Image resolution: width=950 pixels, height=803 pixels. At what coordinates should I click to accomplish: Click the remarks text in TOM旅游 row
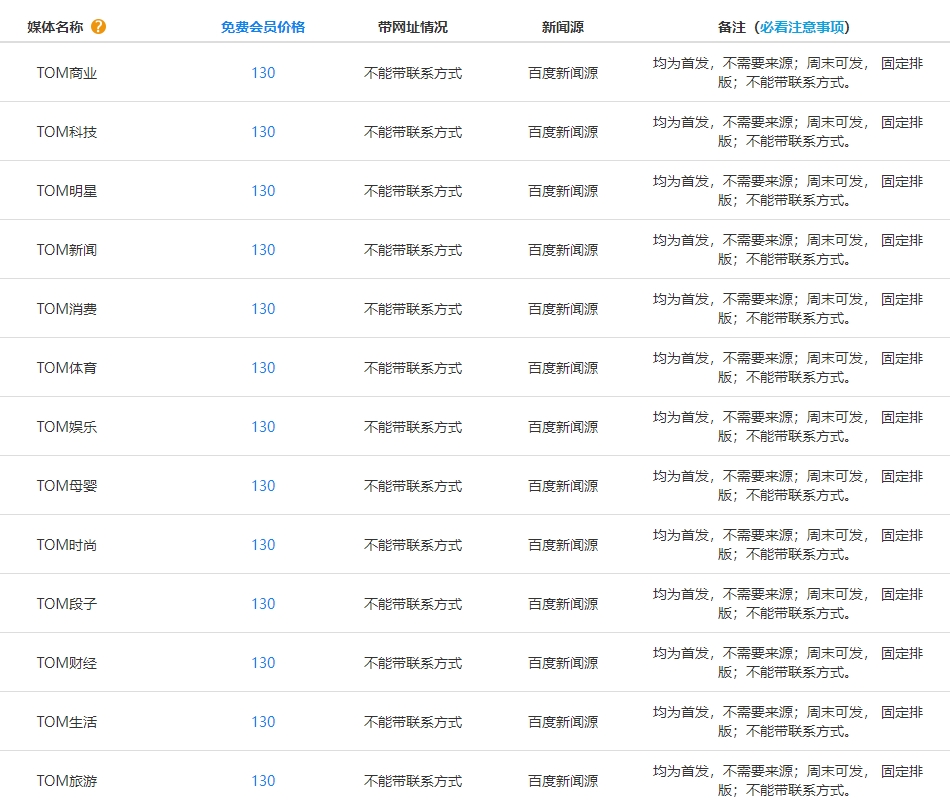coord(788,781)
